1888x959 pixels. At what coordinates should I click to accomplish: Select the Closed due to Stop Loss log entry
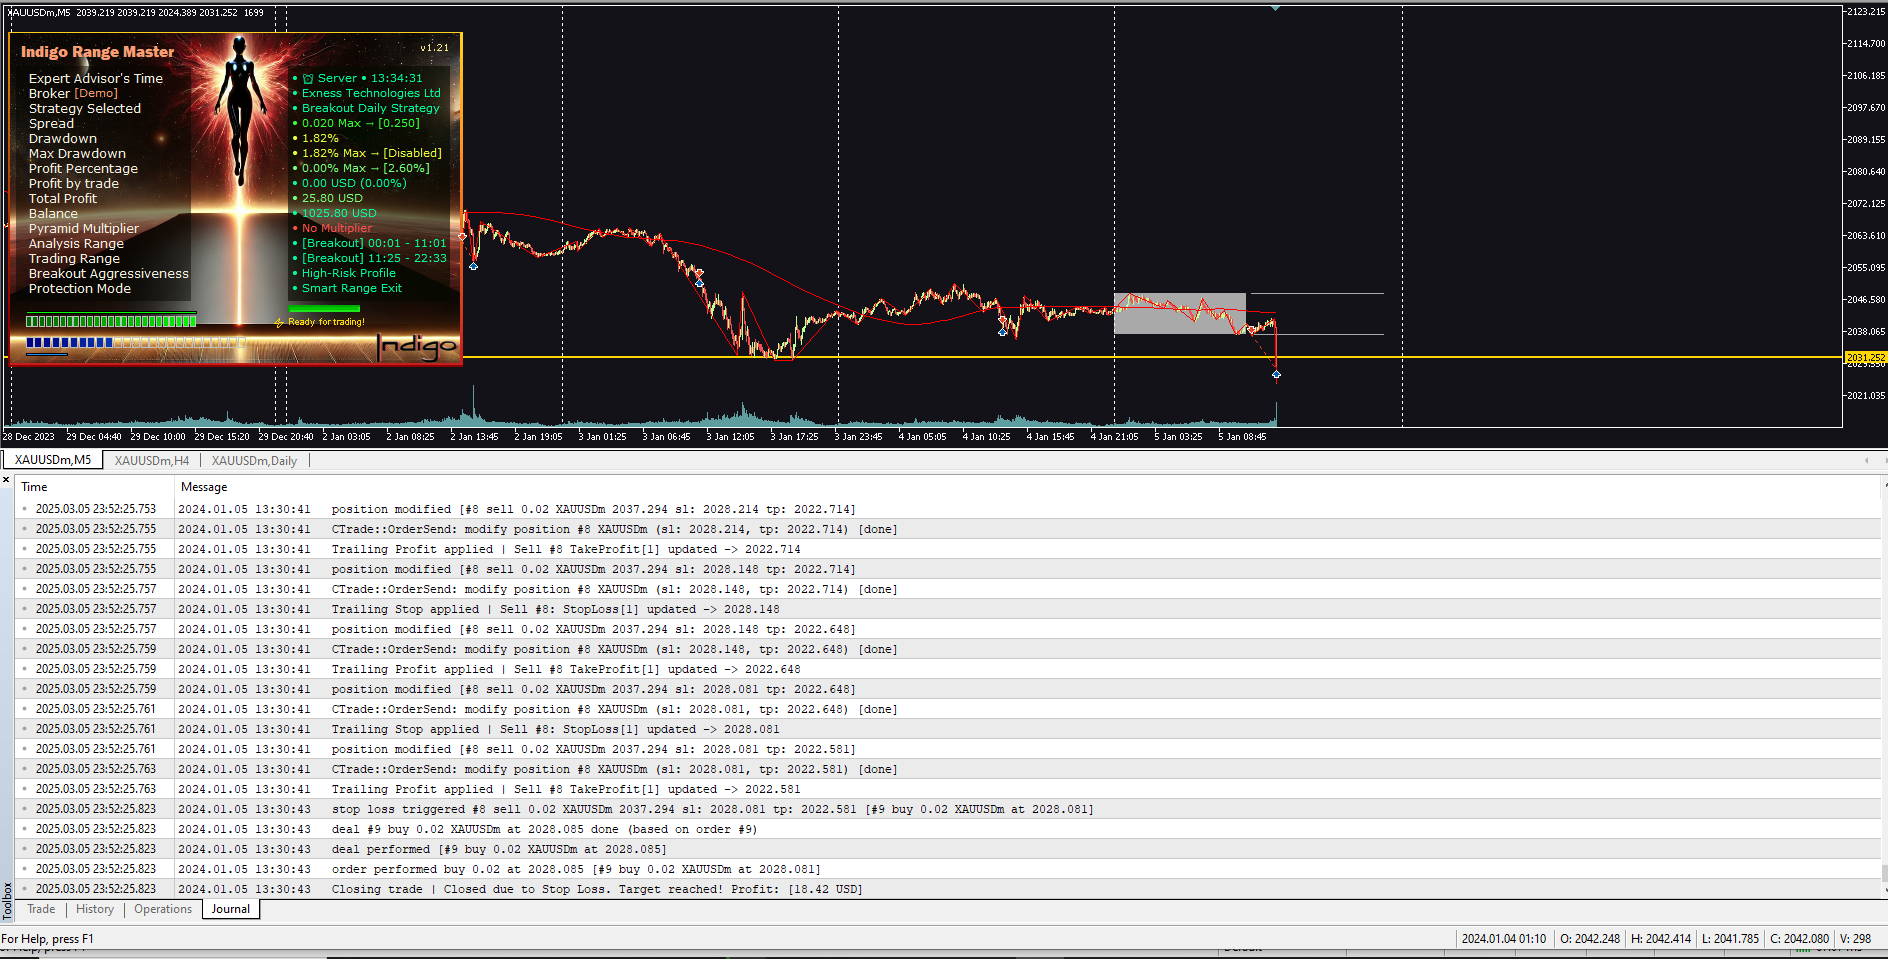pos(948,889)
